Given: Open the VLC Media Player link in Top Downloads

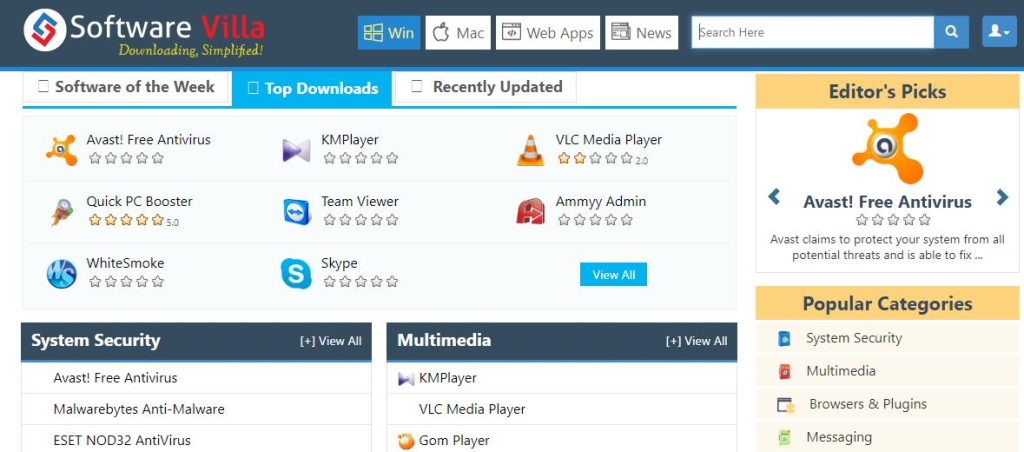Looking at the screenshot, I should pyautogui.click(x=609, y=140).
